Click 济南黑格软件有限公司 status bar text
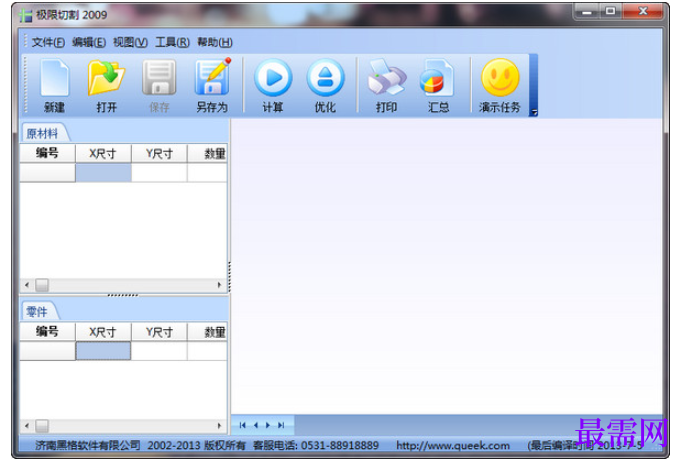The width and height of the screenshot is (687, 464). 88,446
